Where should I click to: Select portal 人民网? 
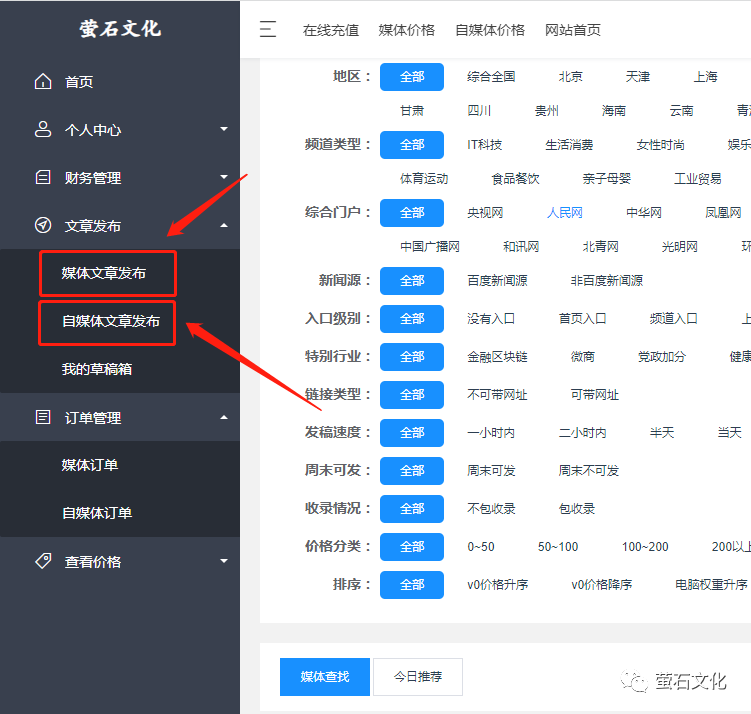565,213
